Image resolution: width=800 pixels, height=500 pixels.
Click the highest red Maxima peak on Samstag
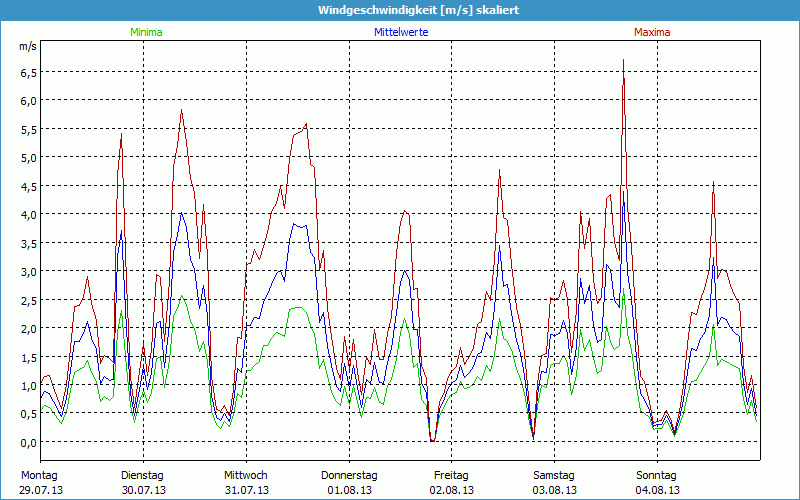pyautogui.click(x=623, y=60)
